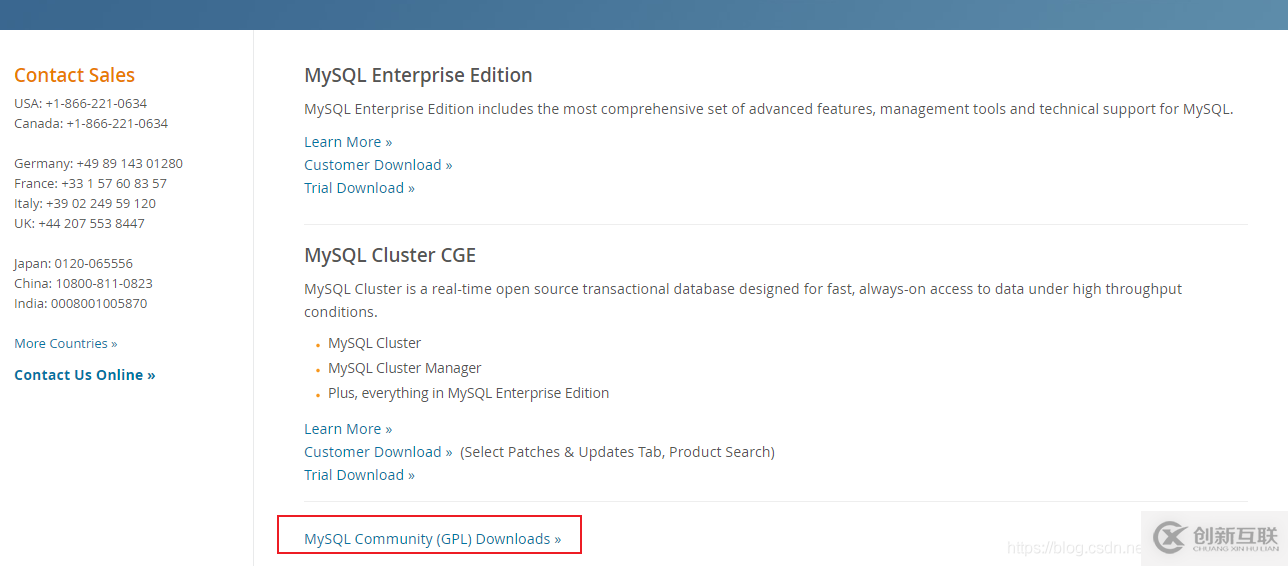Screen dimensions: 1288x566
Task: Click the MySQL Enterprise Edition heading
Action: pos(418,76)
